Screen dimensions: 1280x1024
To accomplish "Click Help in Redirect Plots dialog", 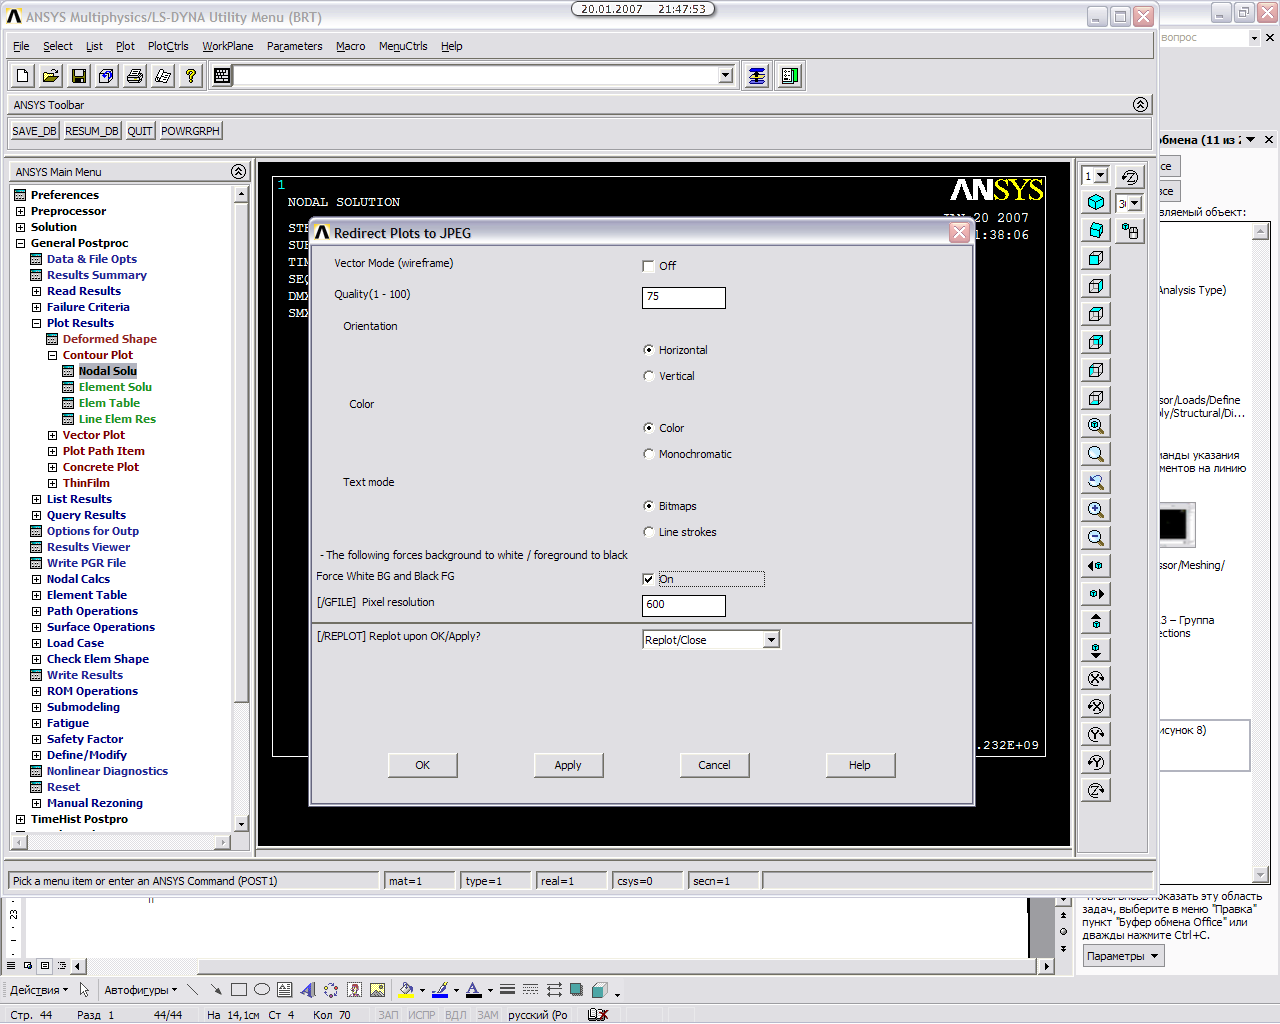I will click(860, 765).
